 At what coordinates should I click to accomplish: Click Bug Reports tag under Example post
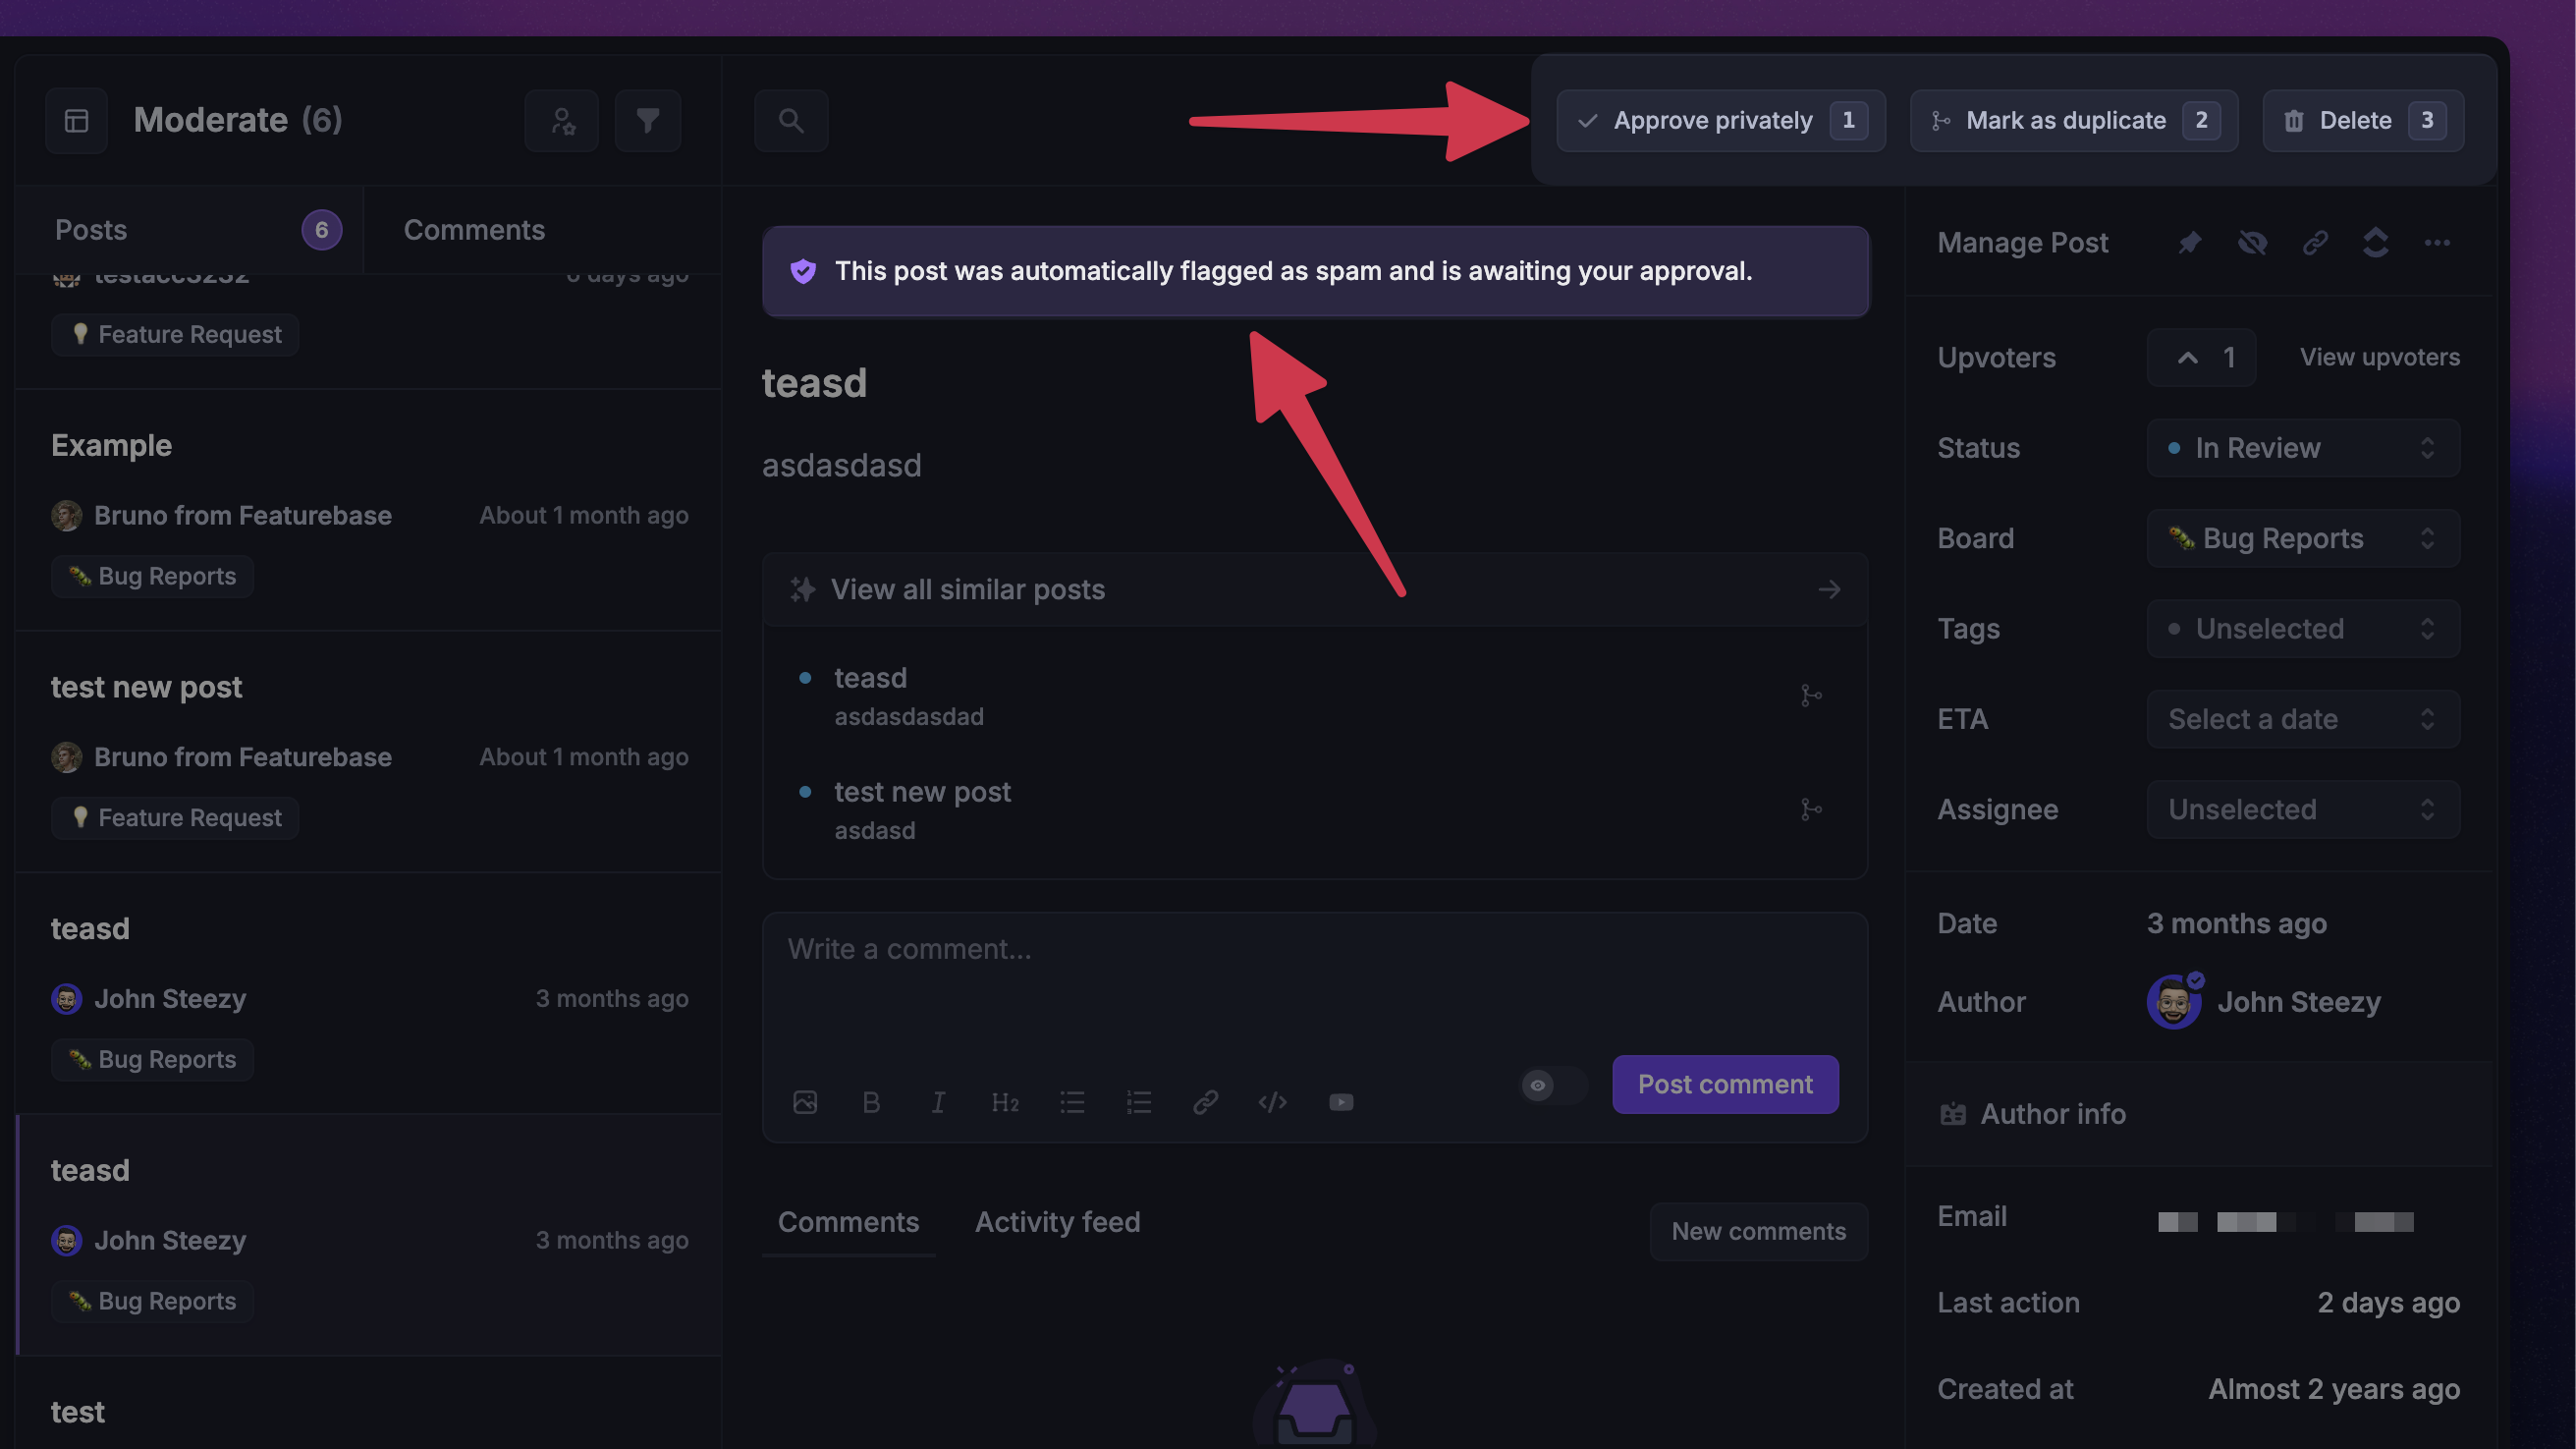coord(152,576)
